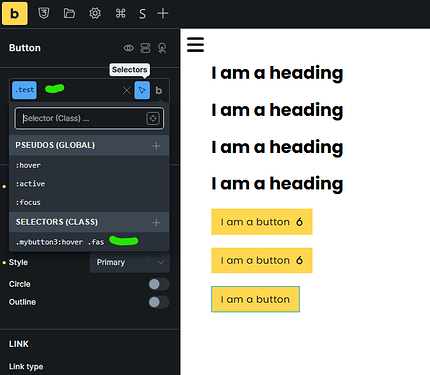Open the Style dropdown showing Primary
The height and width of the screenshot is (375, 430).
click(x=130, y=263)
